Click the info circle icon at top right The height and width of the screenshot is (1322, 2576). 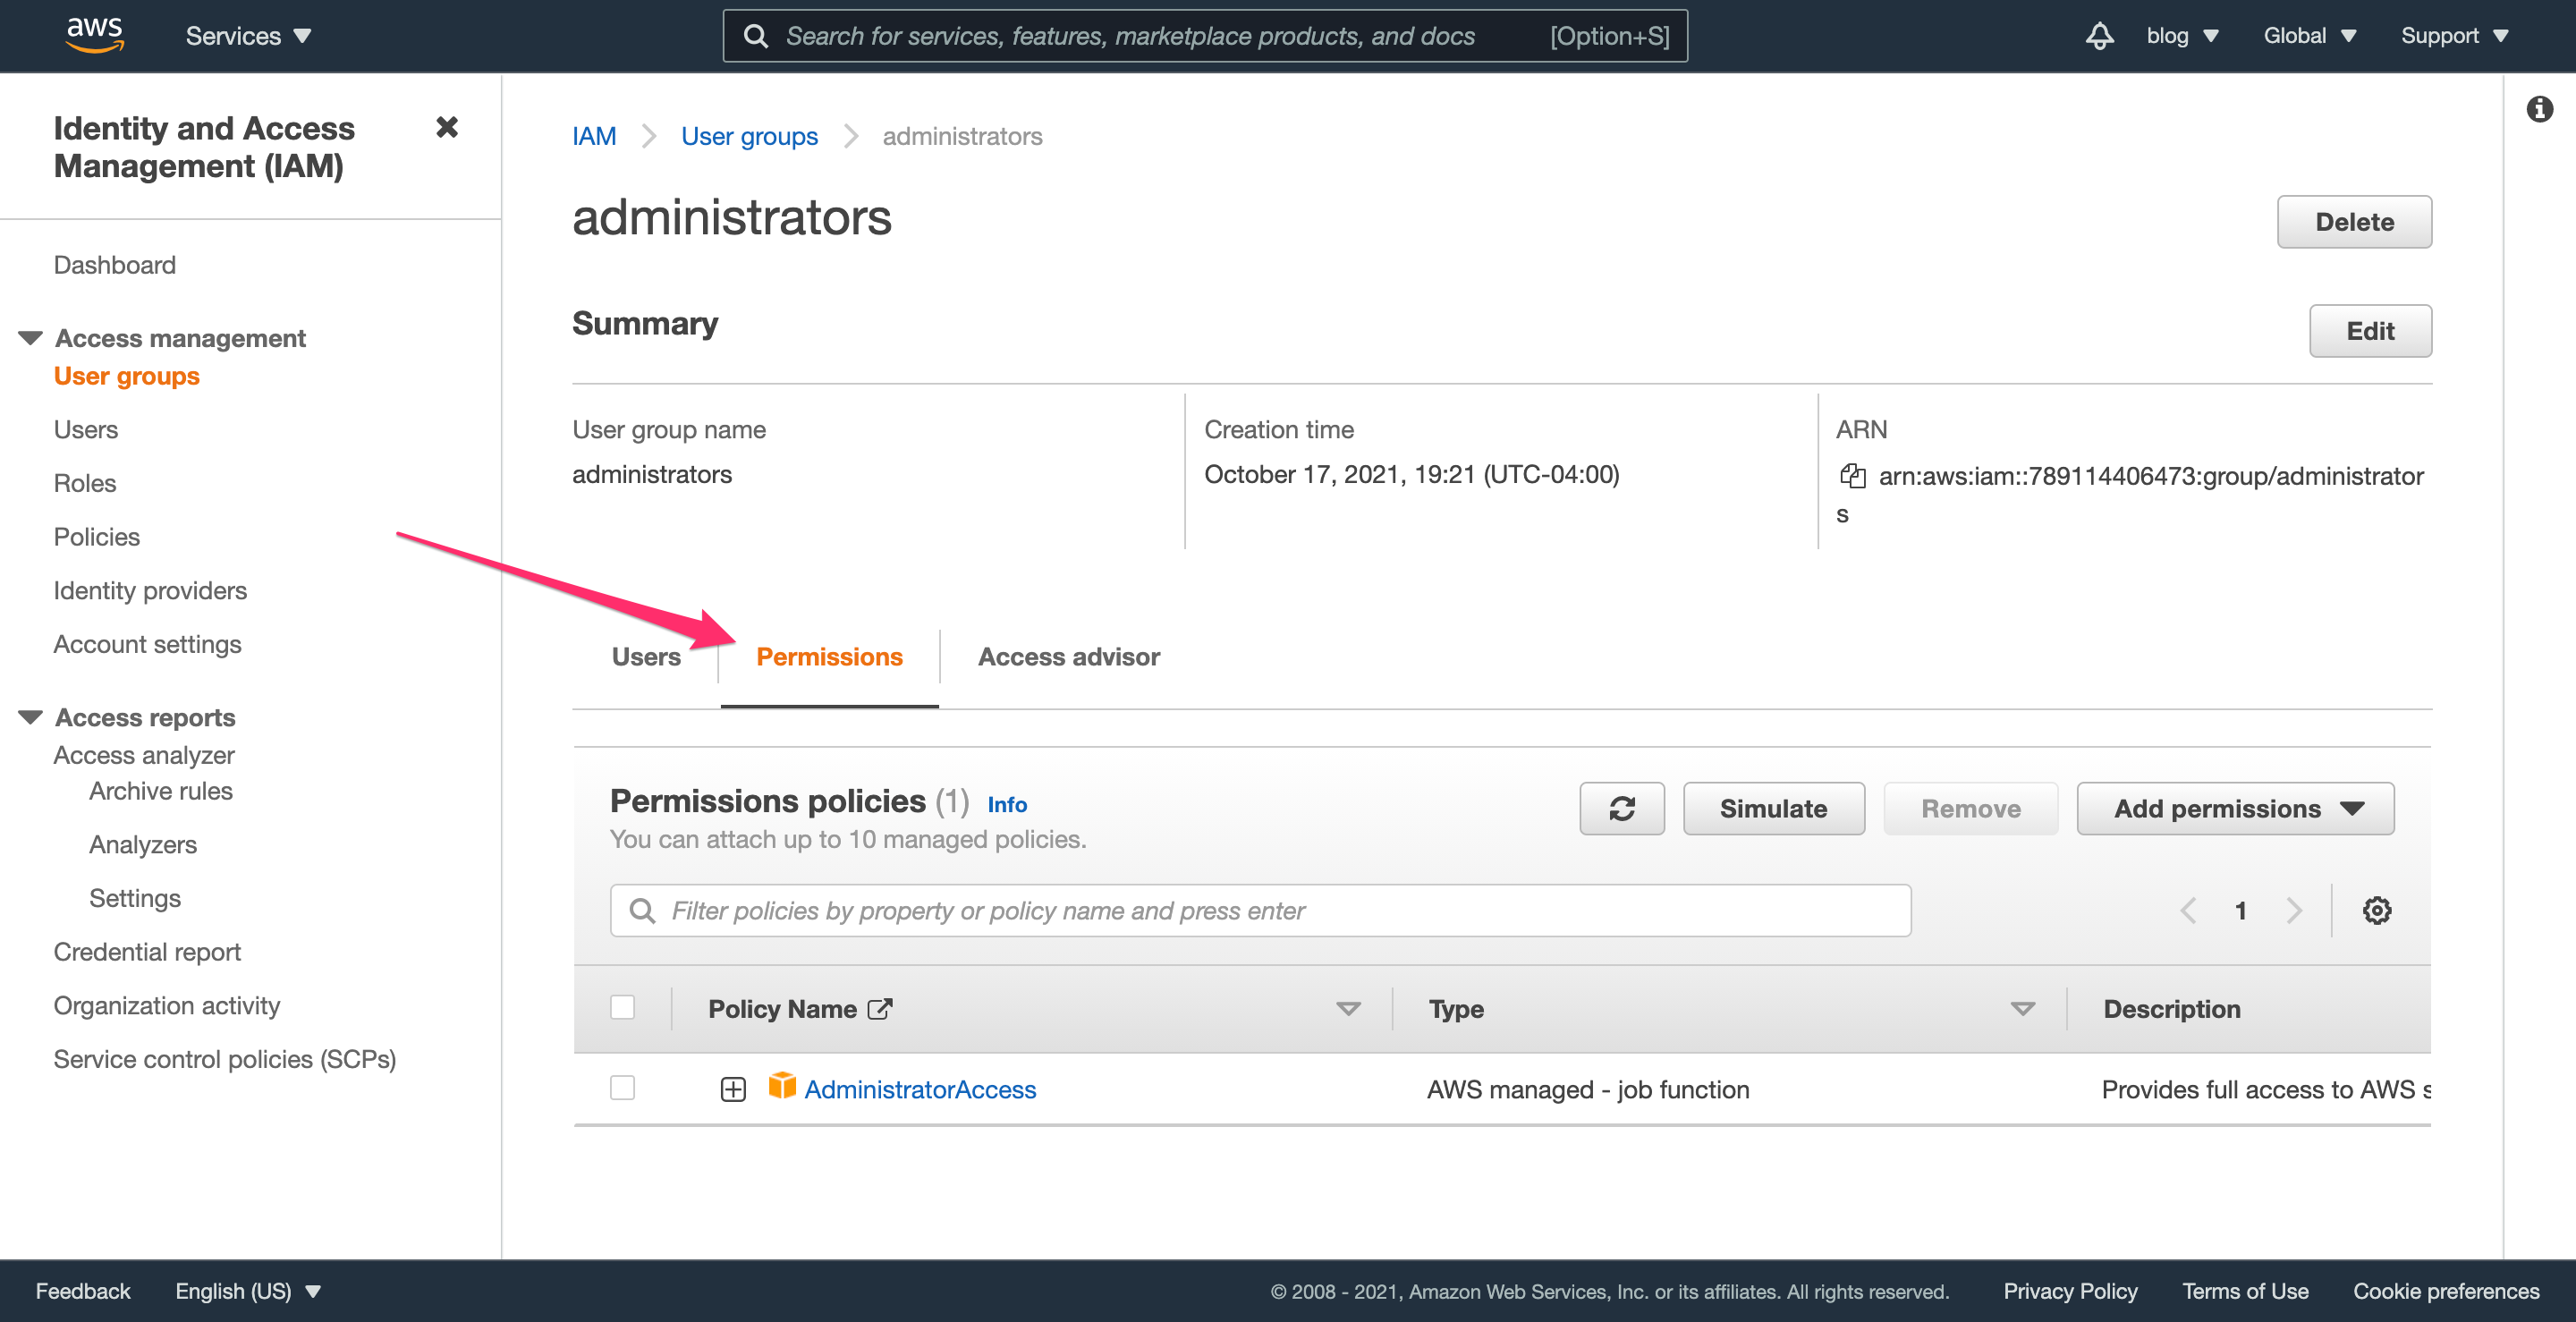click(x=2539, y=108)
